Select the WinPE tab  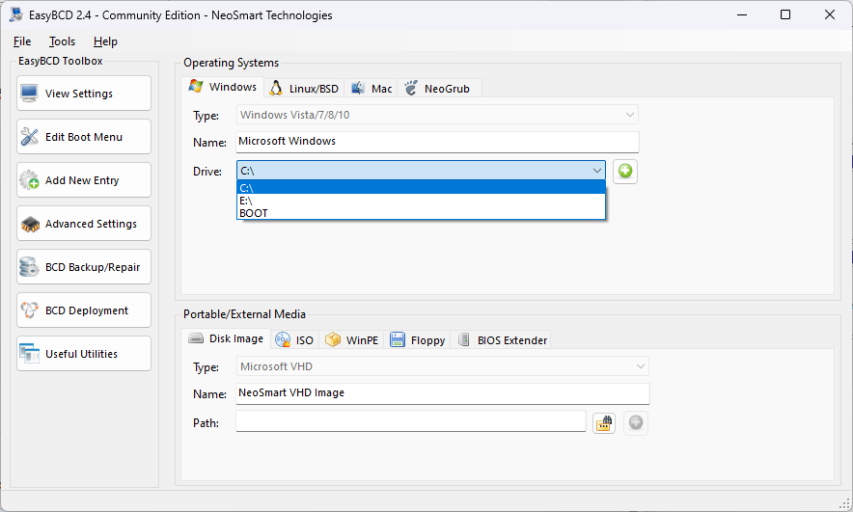(351, 341)
